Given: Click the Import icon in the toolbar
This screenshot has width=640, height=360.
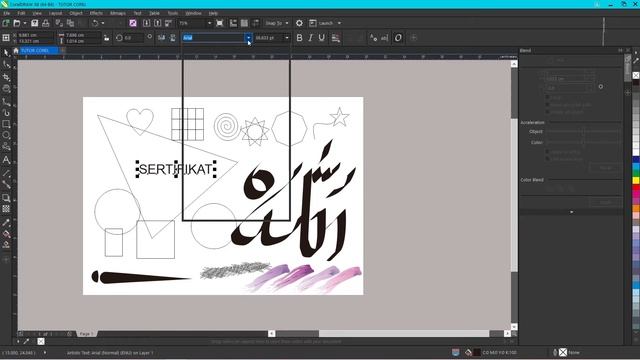Looking at the screenshot, I should [147, 23].
